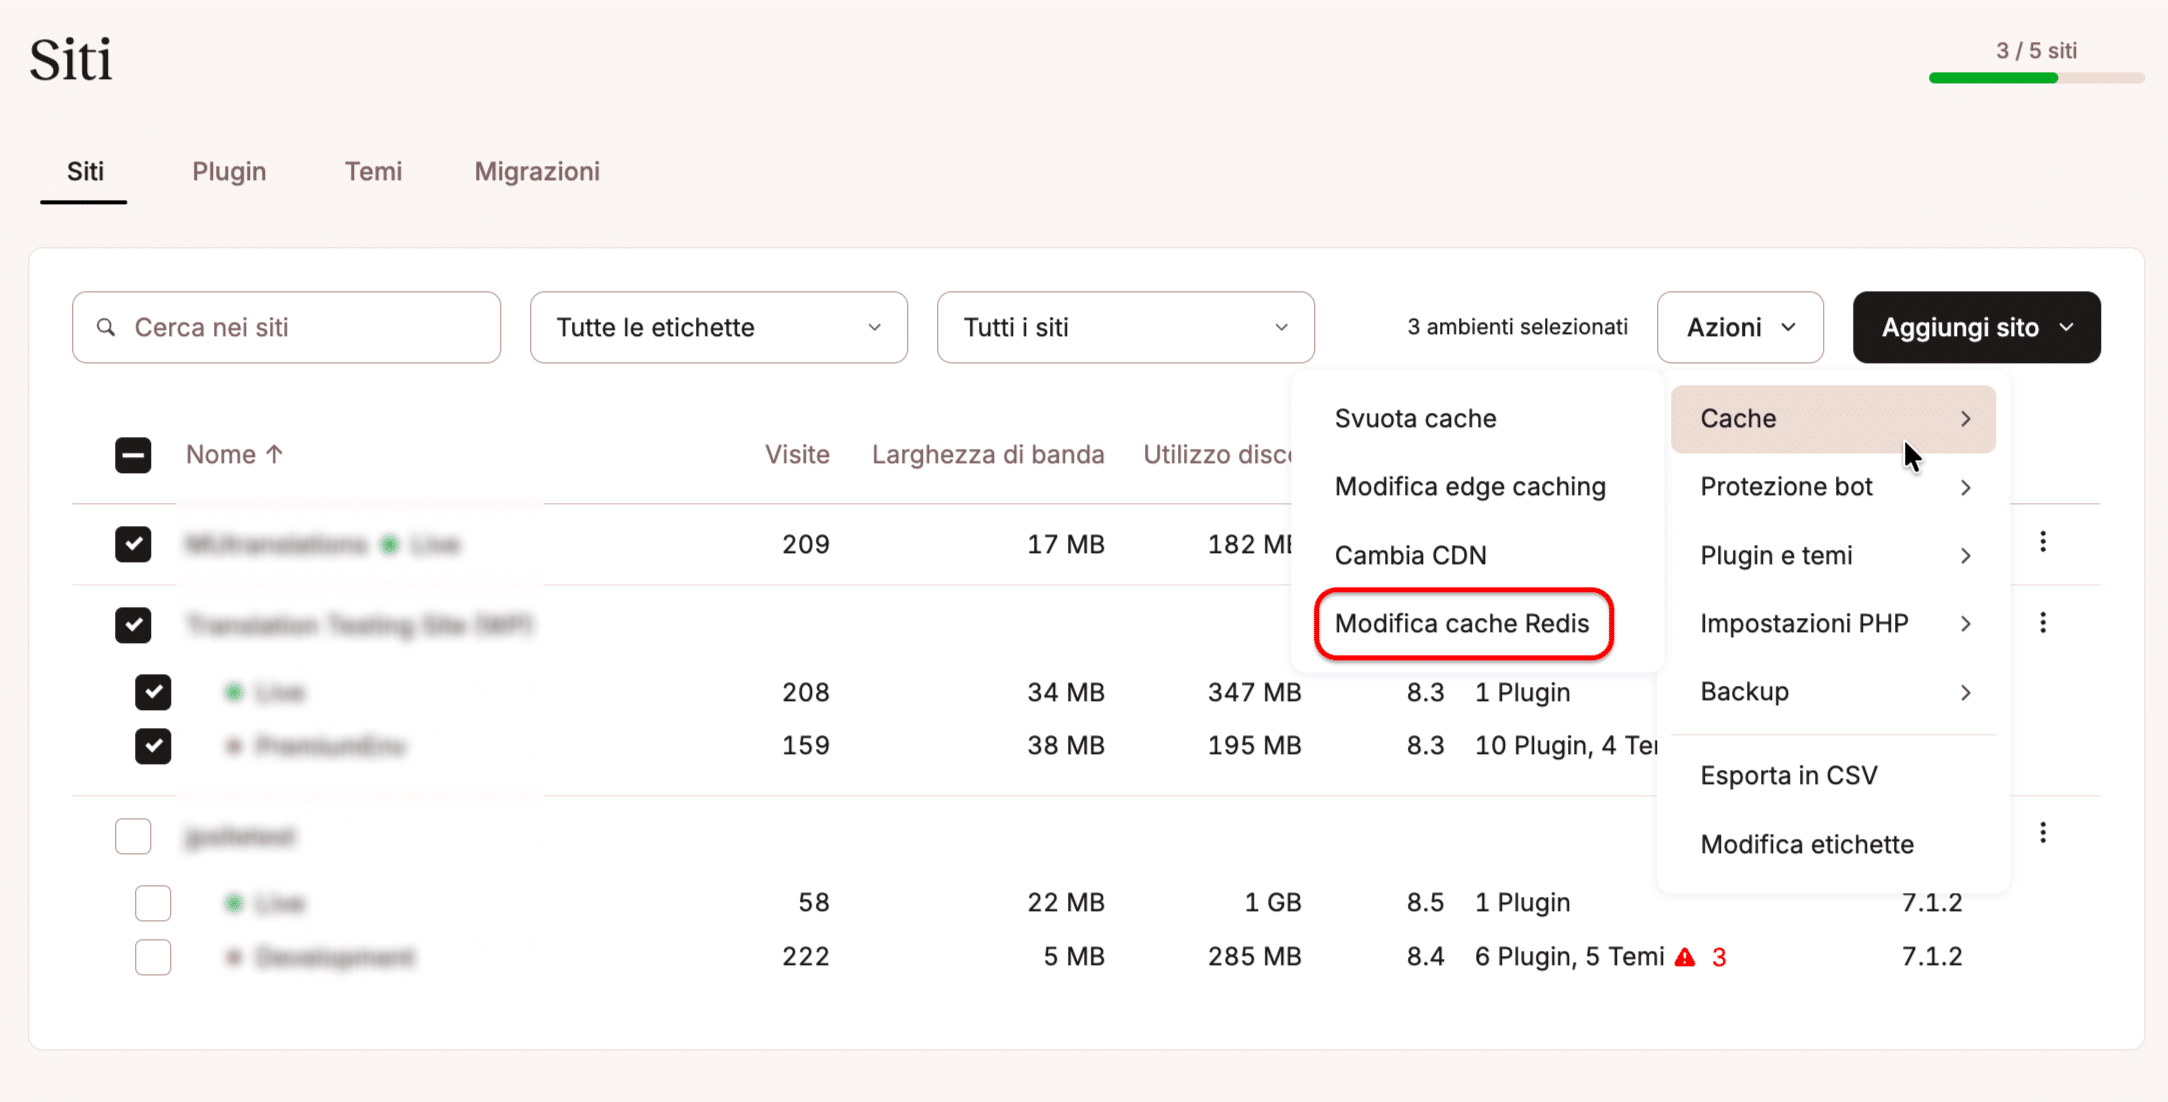Expand Protezione bot submenu
The image size is (2168, 1102).
click(1833, 487)
